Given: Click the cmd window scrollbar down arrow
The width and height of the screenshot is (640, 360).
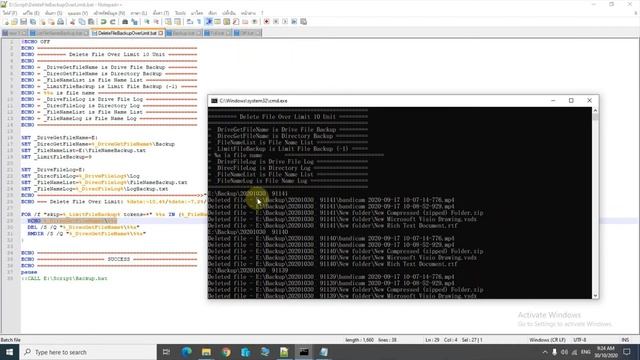Looking at the screenshot, I should 595,296.
